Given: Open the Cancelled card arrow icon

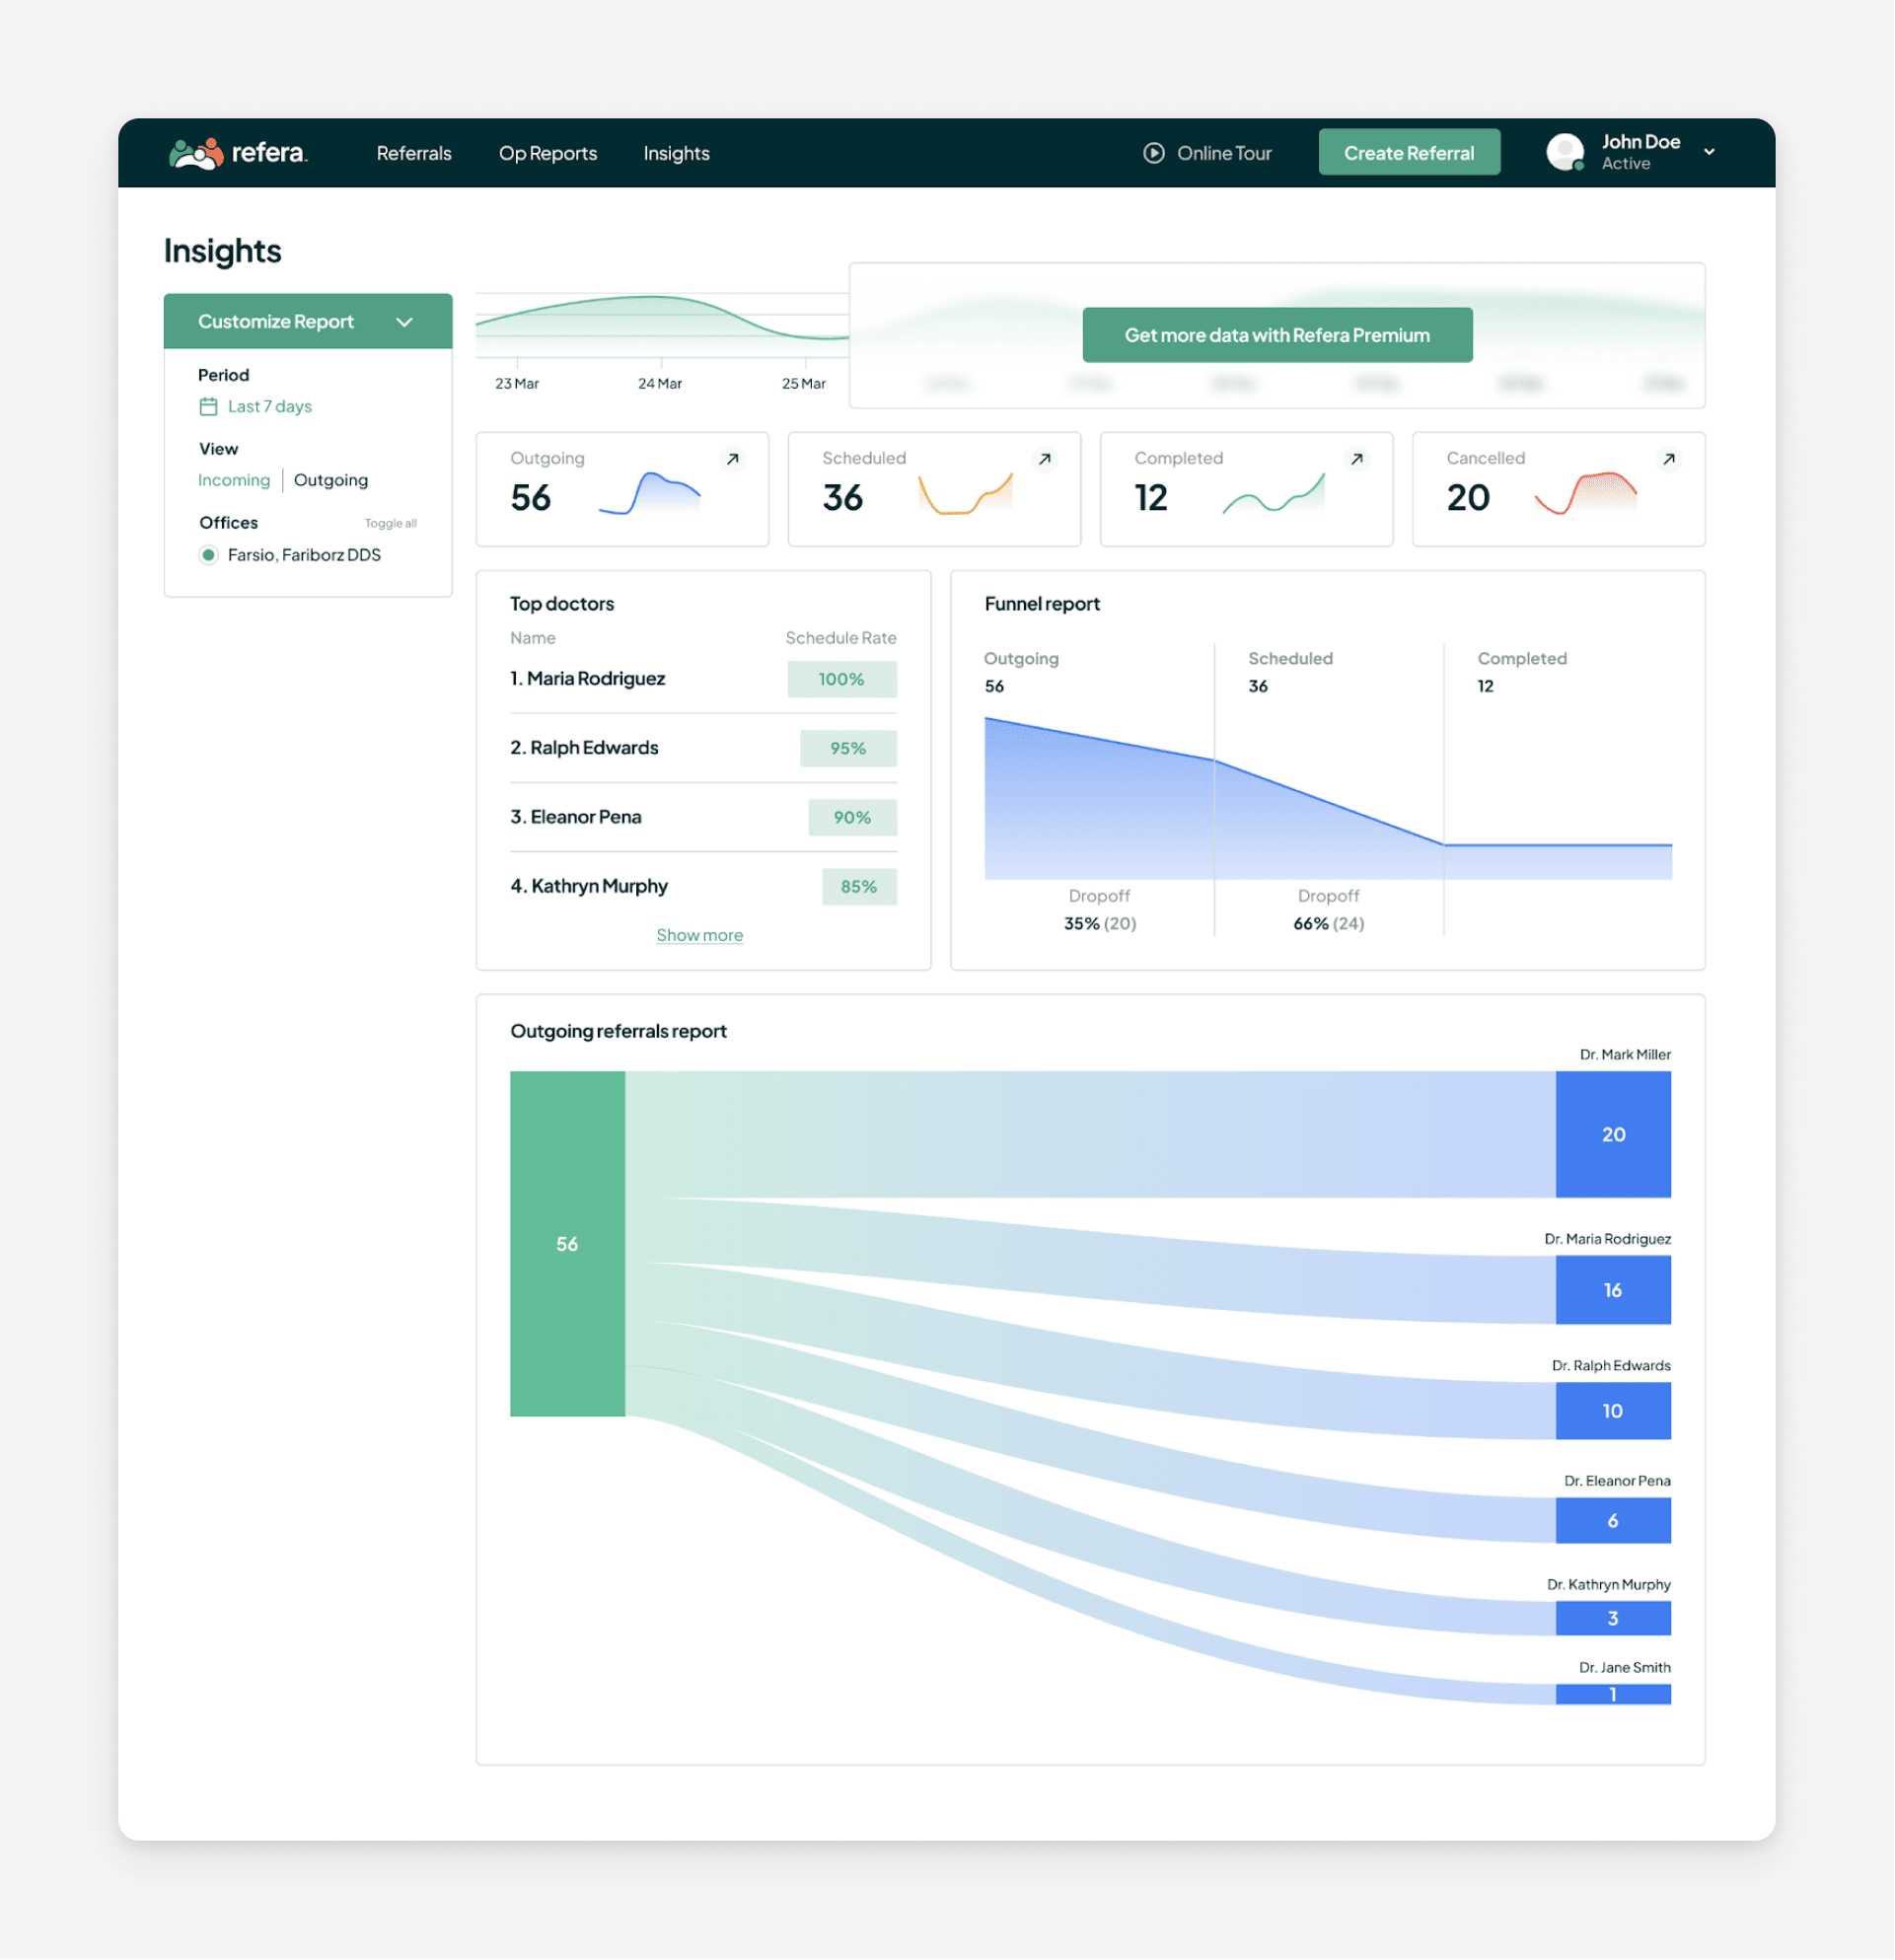Looking at the screenshot, I should [x=1668, y=459].
